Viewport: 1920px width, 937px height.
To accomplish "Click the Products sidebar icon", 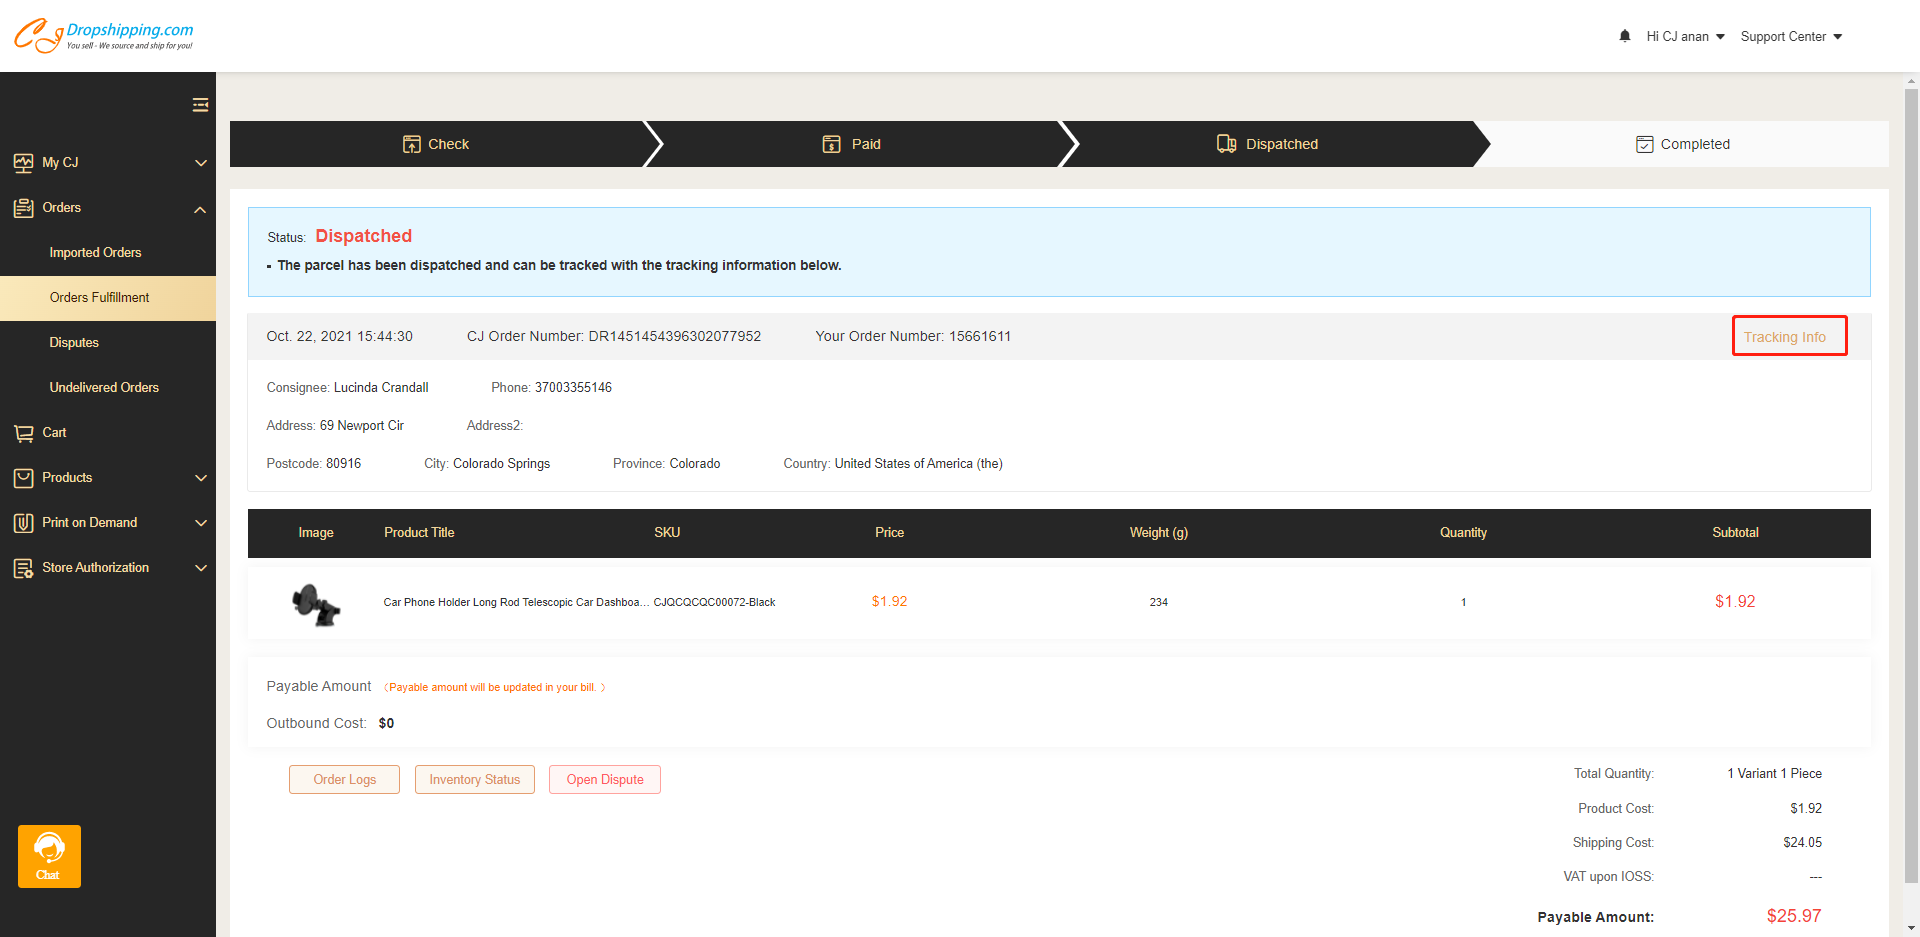I will [x=24, y=478].
